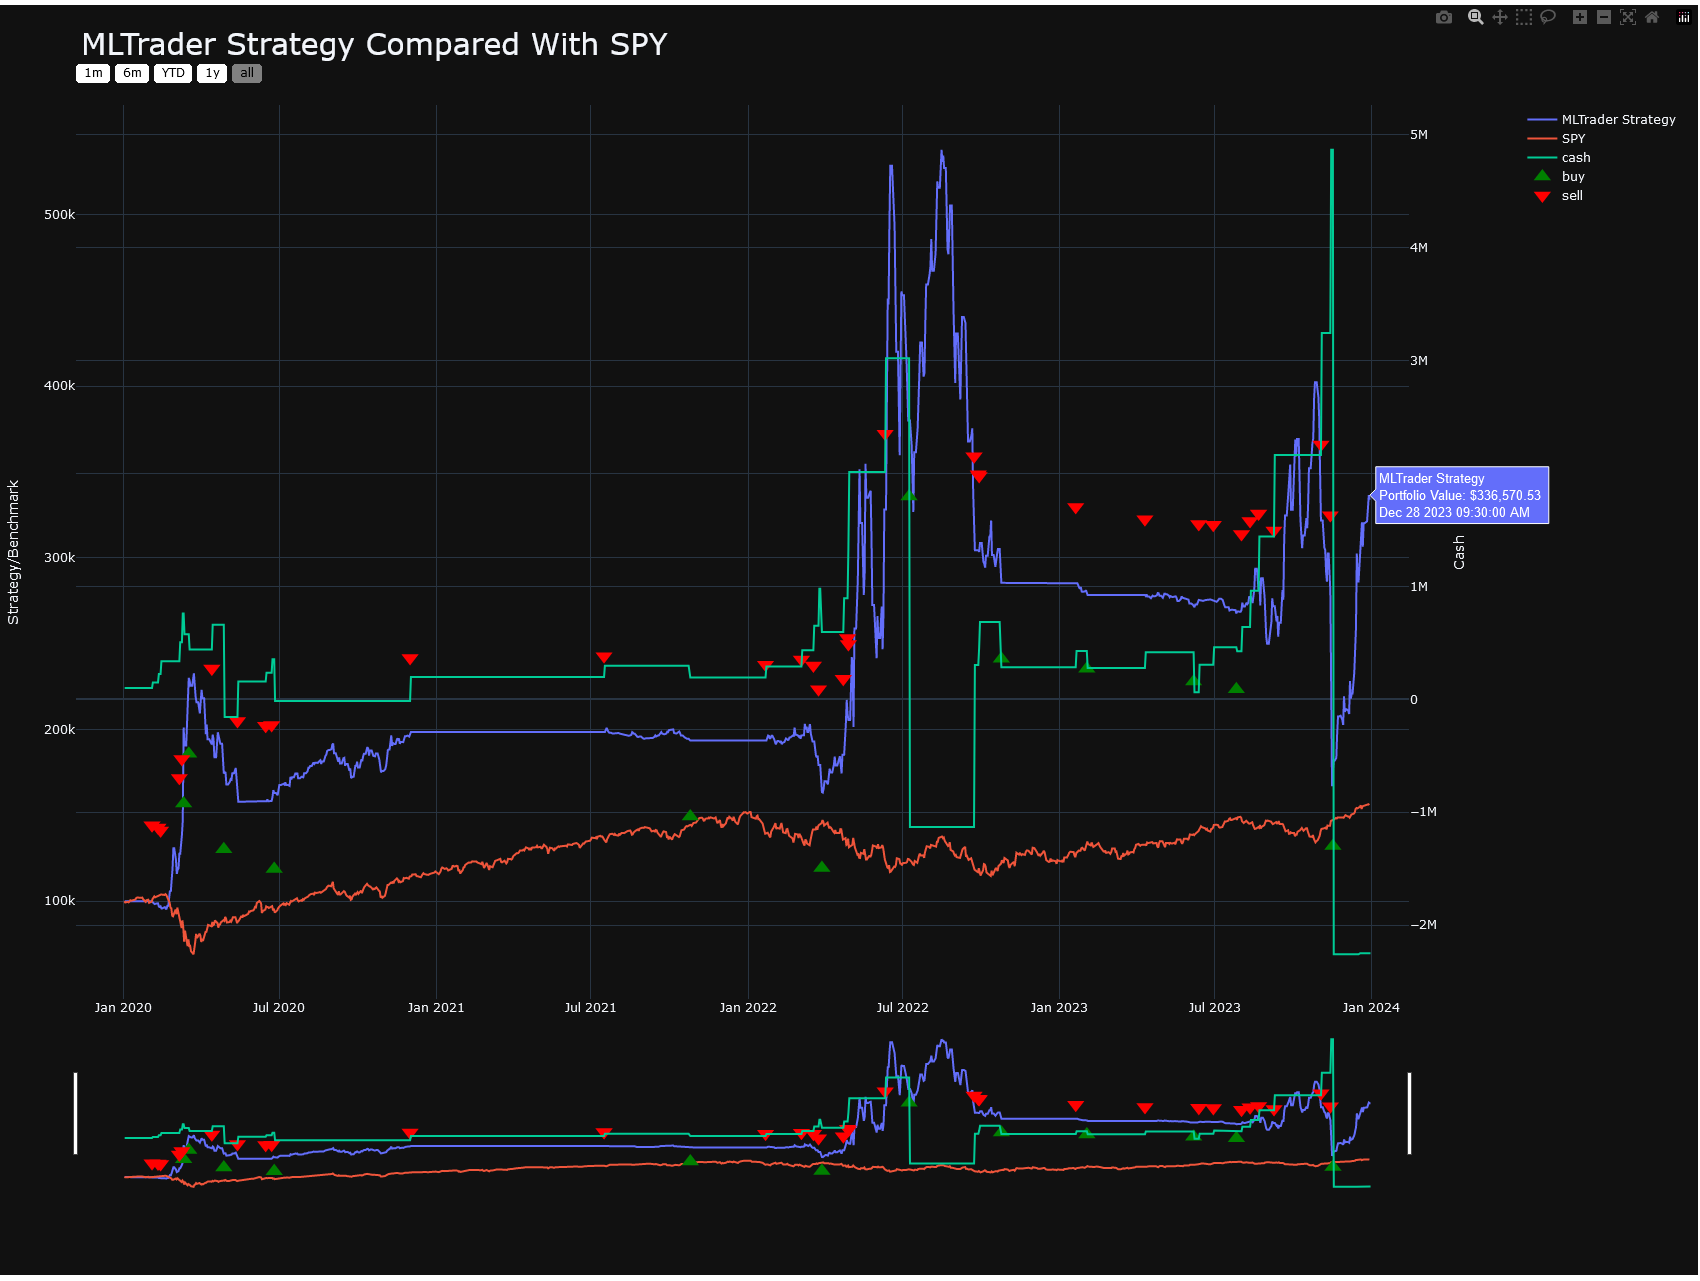Click the sell marker near Jul 2021
This screenshot has height=1281, width=1700.
604,657
